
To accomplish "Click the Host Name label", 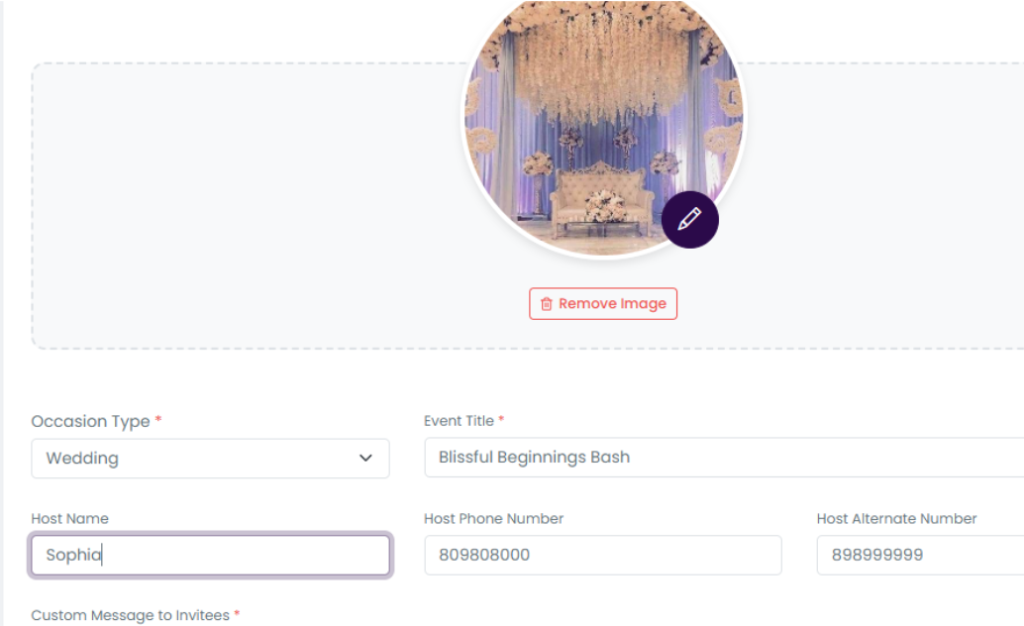I will [x=70, y=519].
